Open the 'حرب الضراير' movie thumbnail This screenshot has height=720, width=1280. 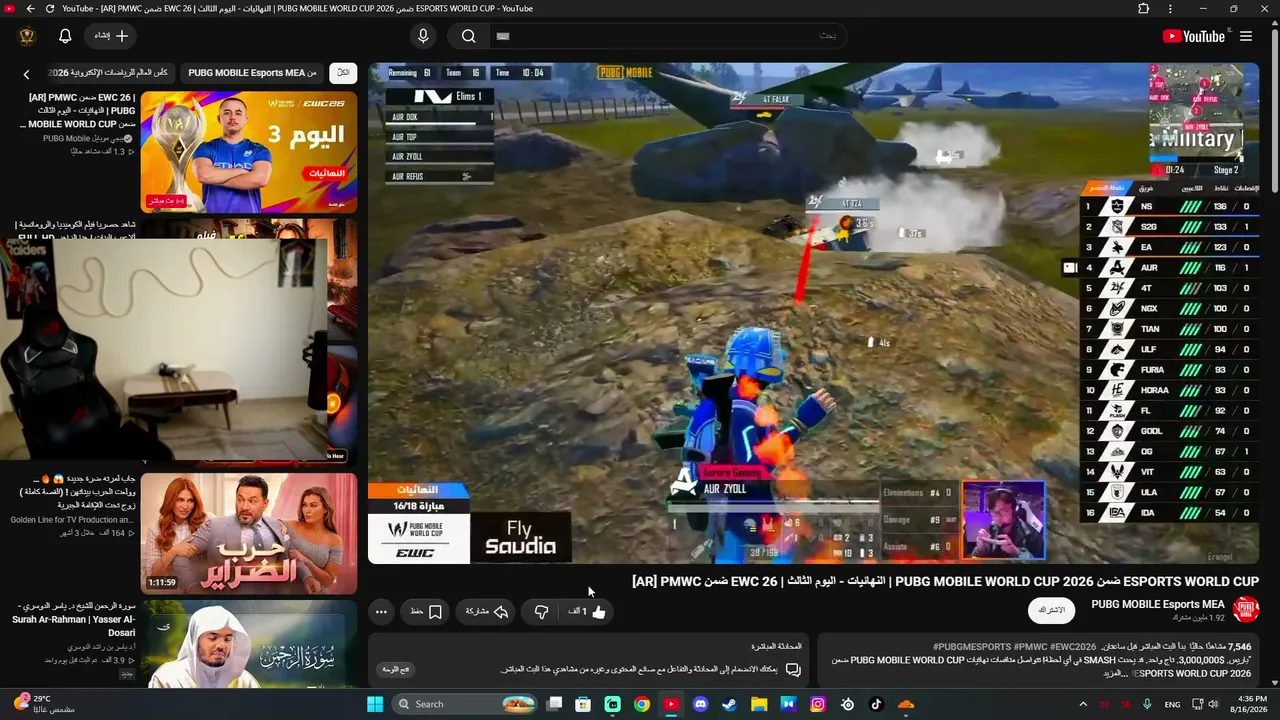pos(249,533)
